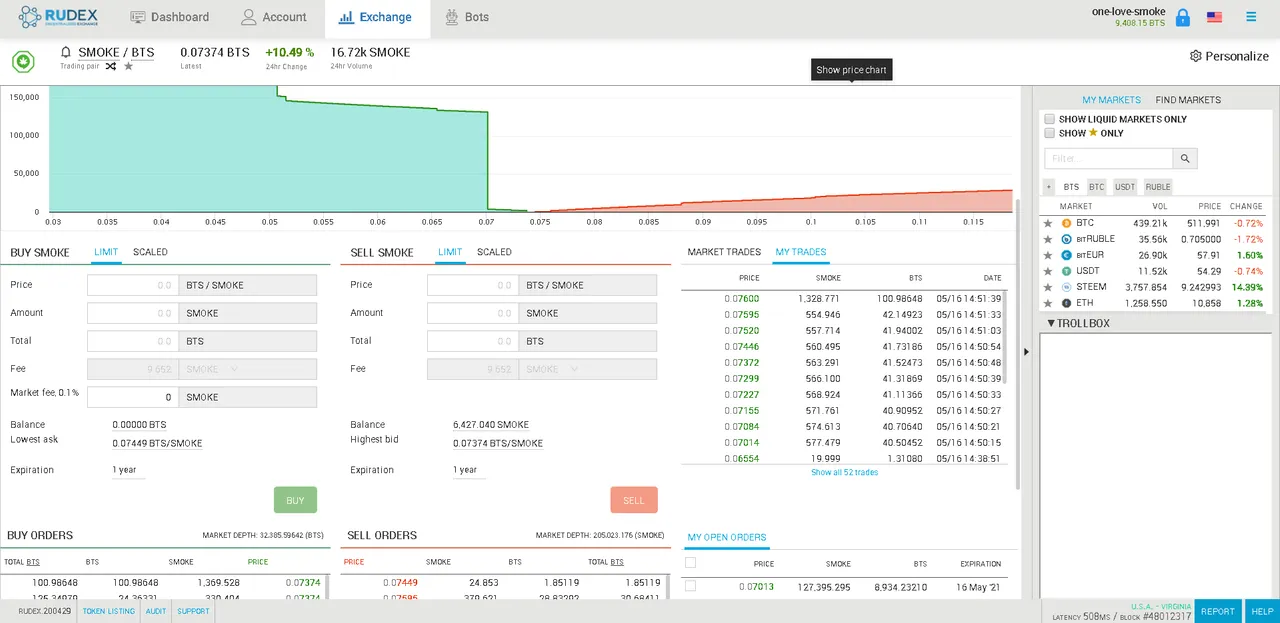Image resolution: width=1280 pixels, height=623 pixels.
Task: Click the BTC coin icon
Action: 1066,223
